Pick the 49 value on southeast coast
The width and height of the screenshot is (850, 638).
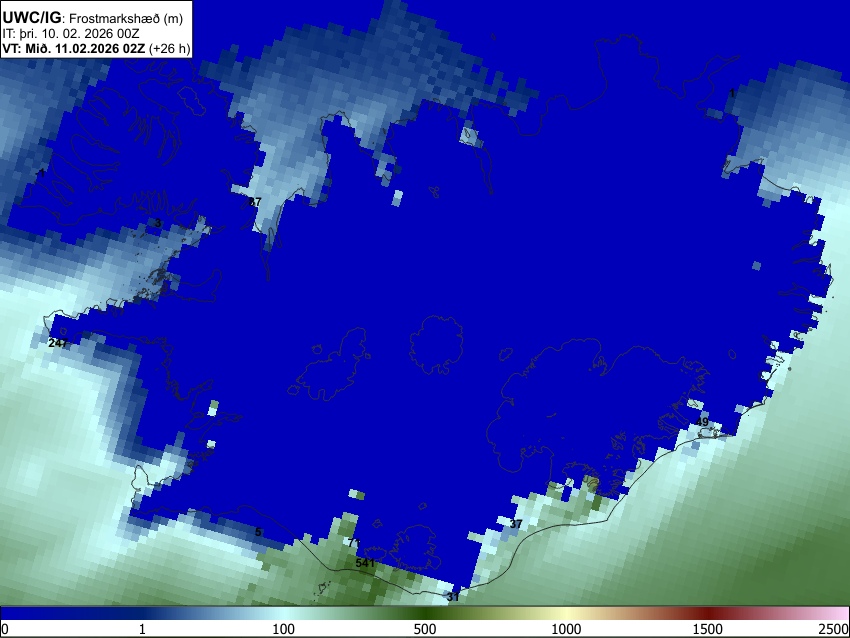pyautogui.click(x=702, y=422)
